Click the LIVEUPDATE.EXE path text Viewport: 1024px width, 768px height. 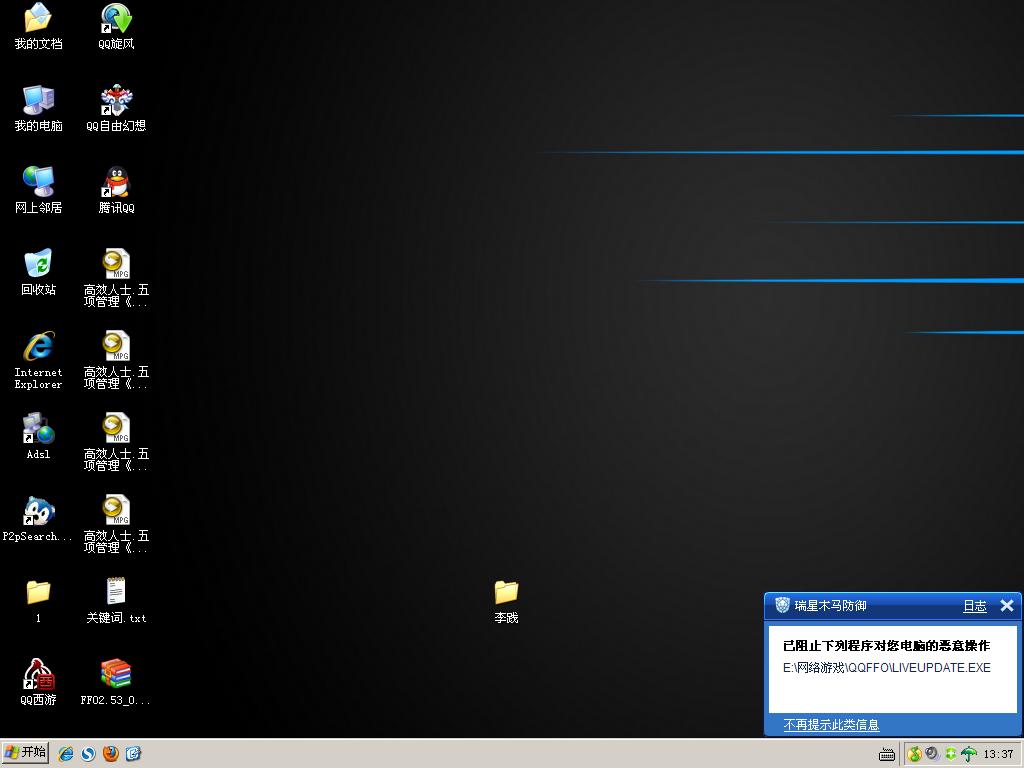[887, 667]
